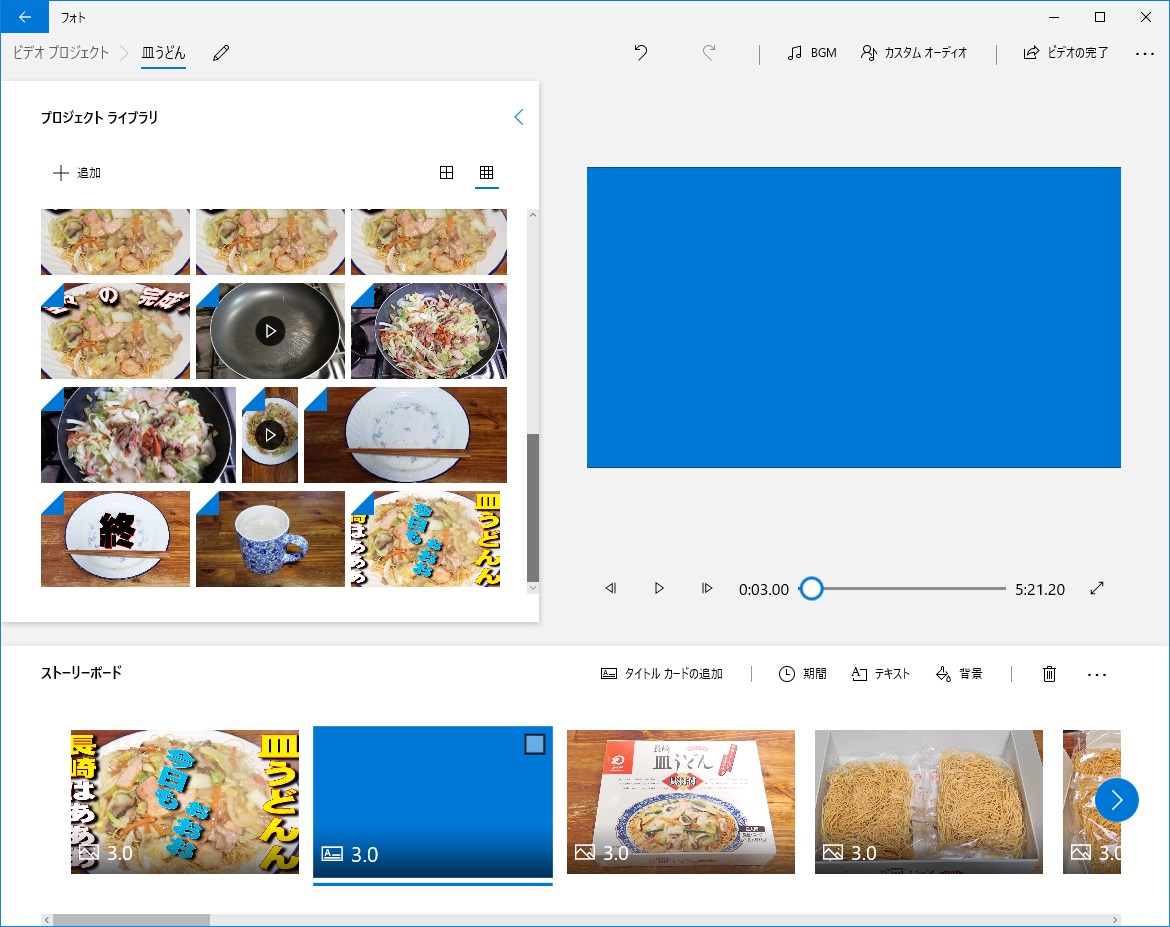Step back one frame in preview
This screenshot has width=1170, height=927.
[610, 588]
